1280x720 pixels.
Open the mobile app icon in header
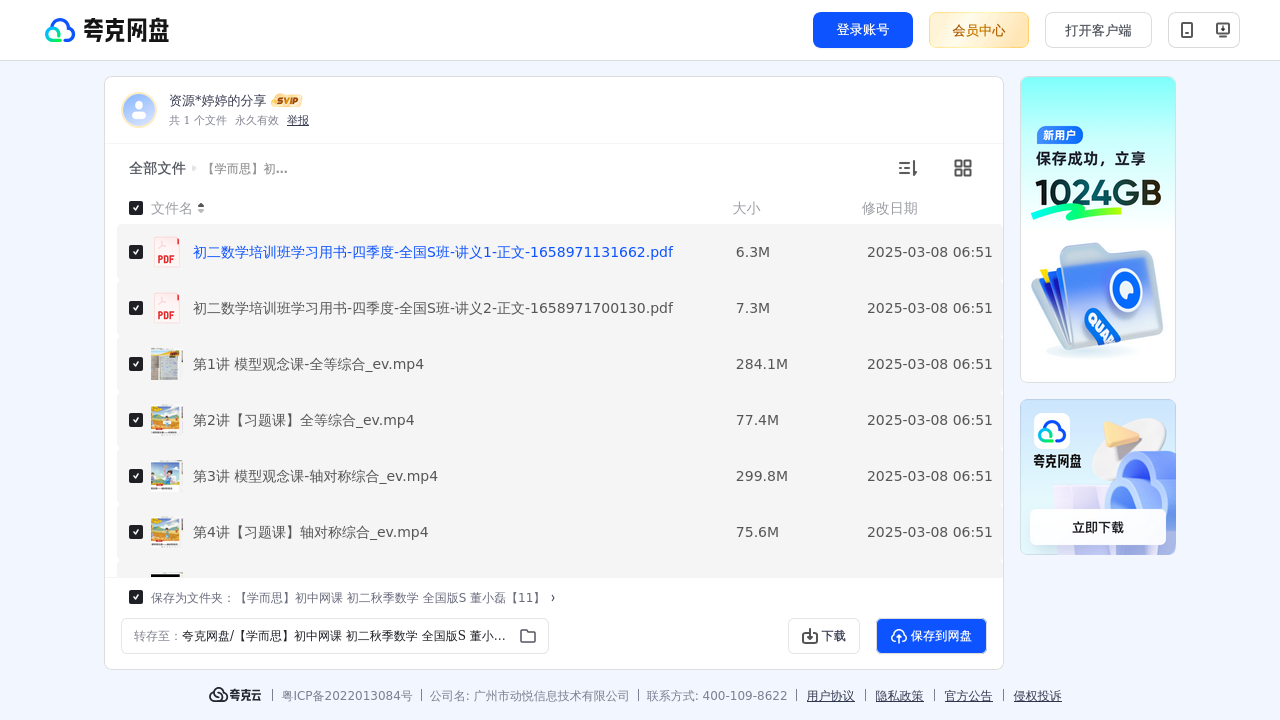pos(1187,30)
